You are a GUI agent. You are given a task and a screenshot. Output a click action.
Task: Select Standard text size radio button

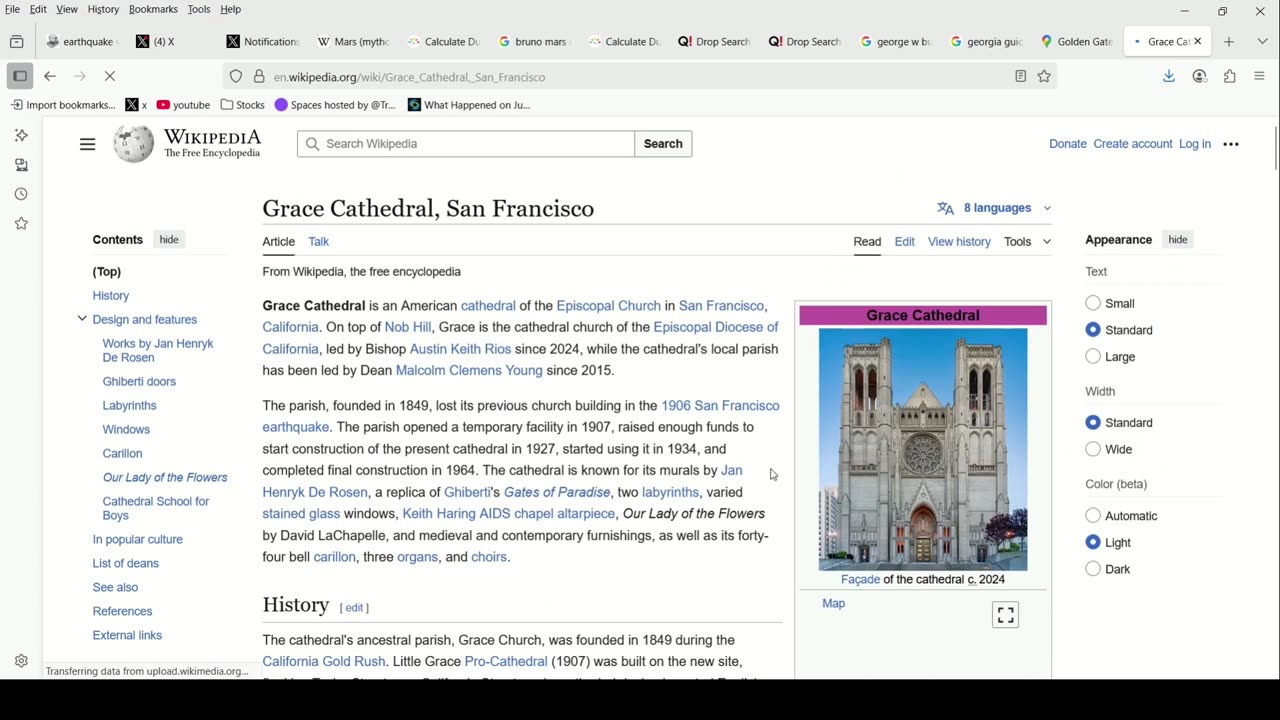pos(1093,330)
